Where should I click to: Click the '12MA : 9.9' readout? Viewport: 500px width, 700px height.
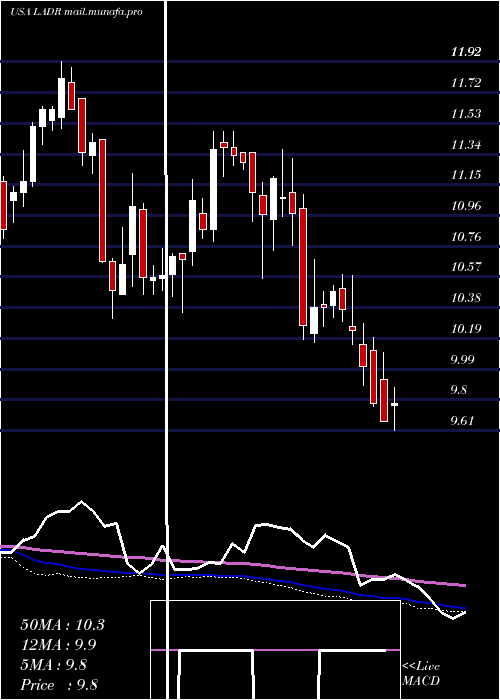tap(58, 645)
